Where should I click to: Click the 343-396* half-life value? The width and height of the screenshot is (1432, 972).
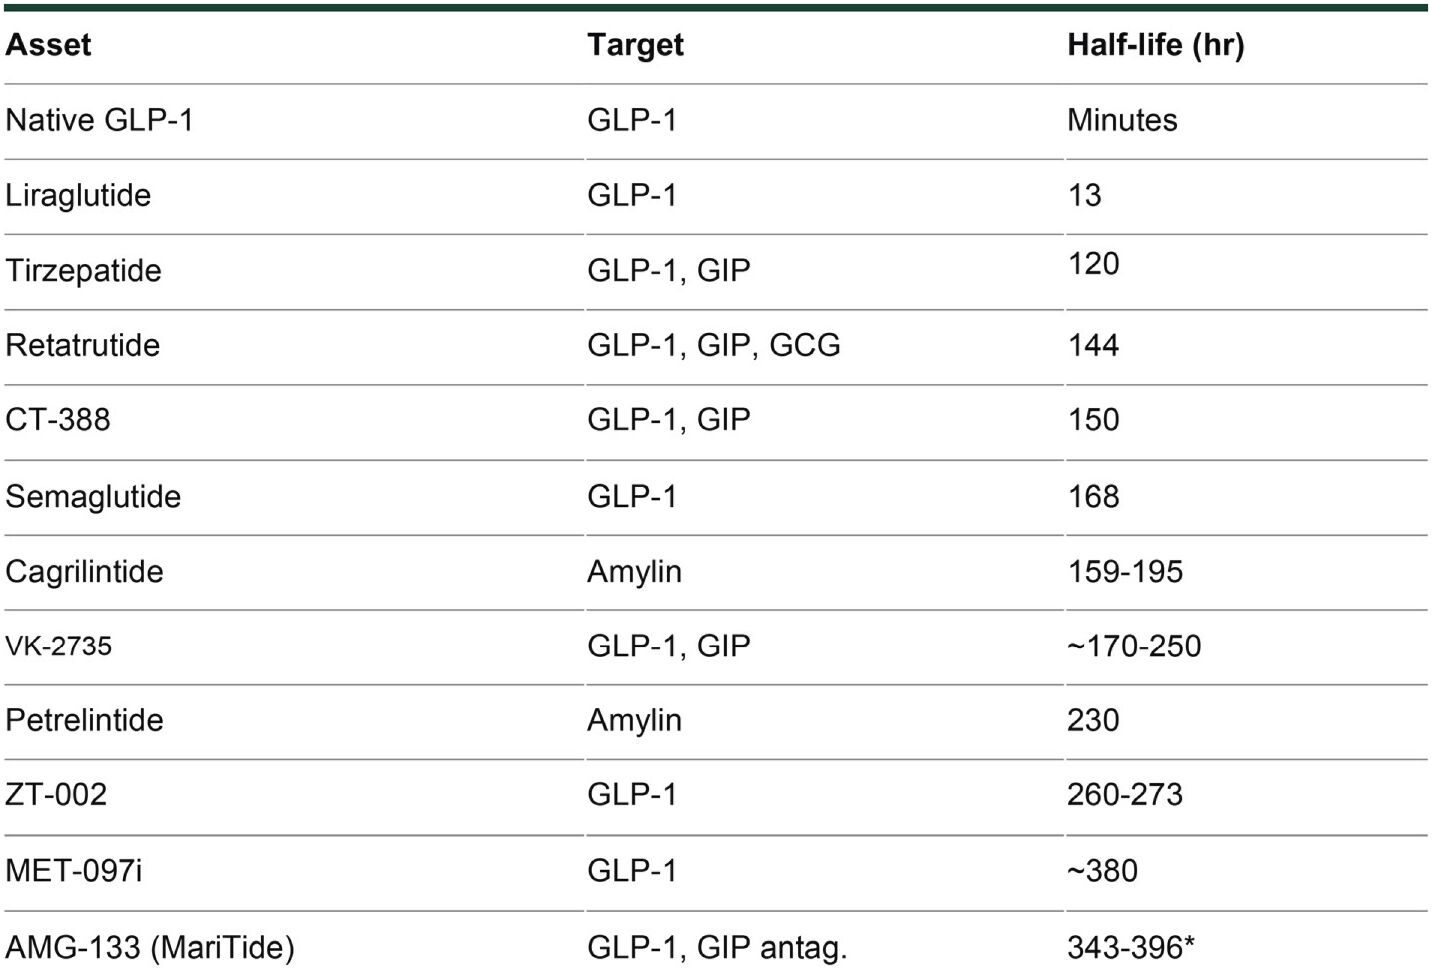[x=1131, y=946]
